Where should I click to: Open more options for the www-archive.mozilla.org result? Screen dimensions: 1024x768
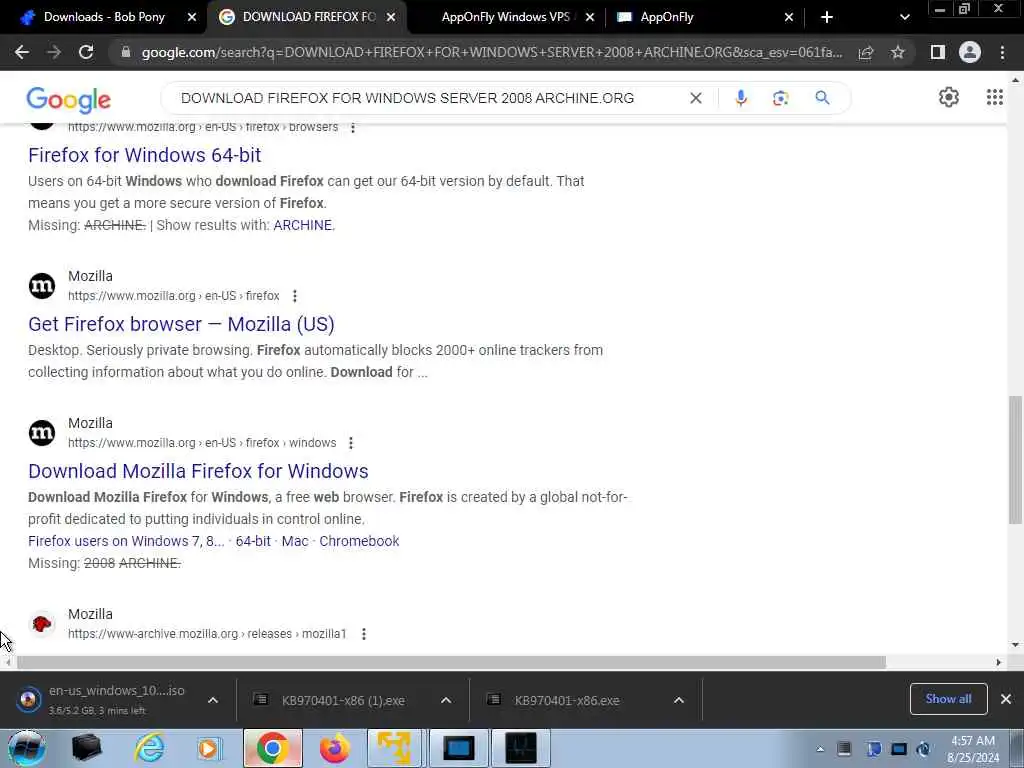coord(364,634)
